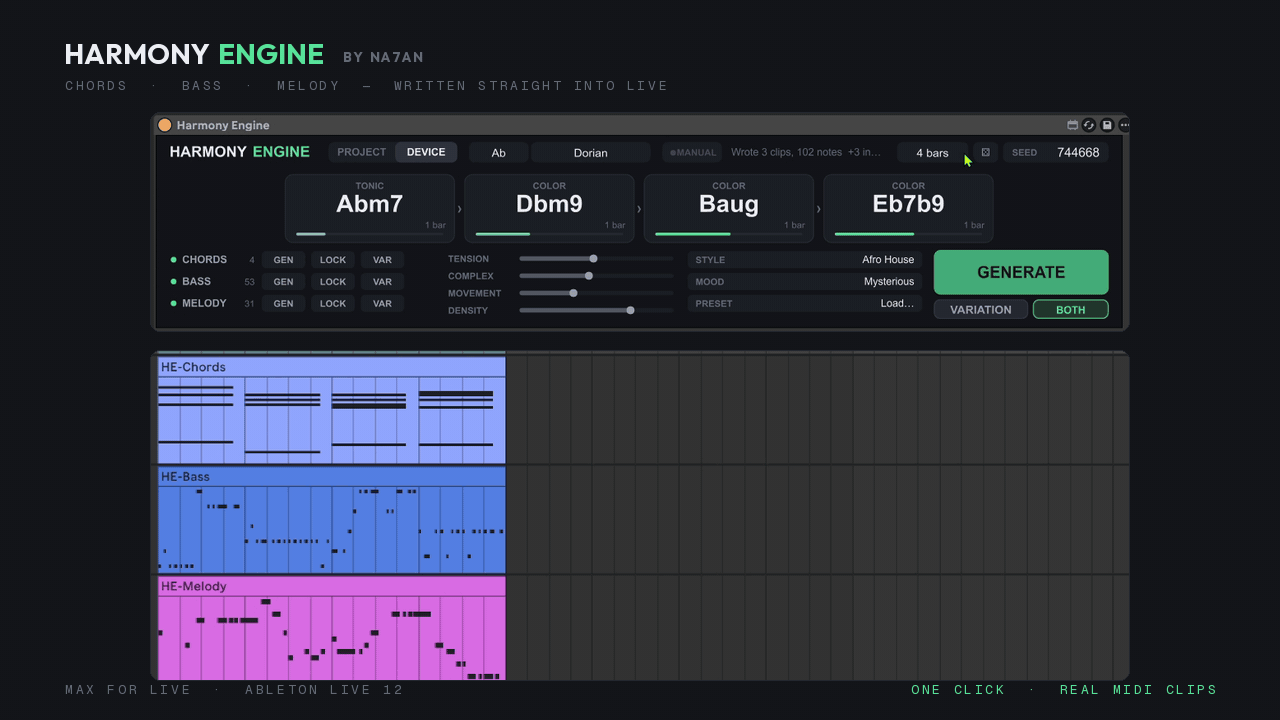Image resolution: width=1280 pixels, height=720 pixels.
Task: Click the Melody note count '31'
Action: coord(250,303)
